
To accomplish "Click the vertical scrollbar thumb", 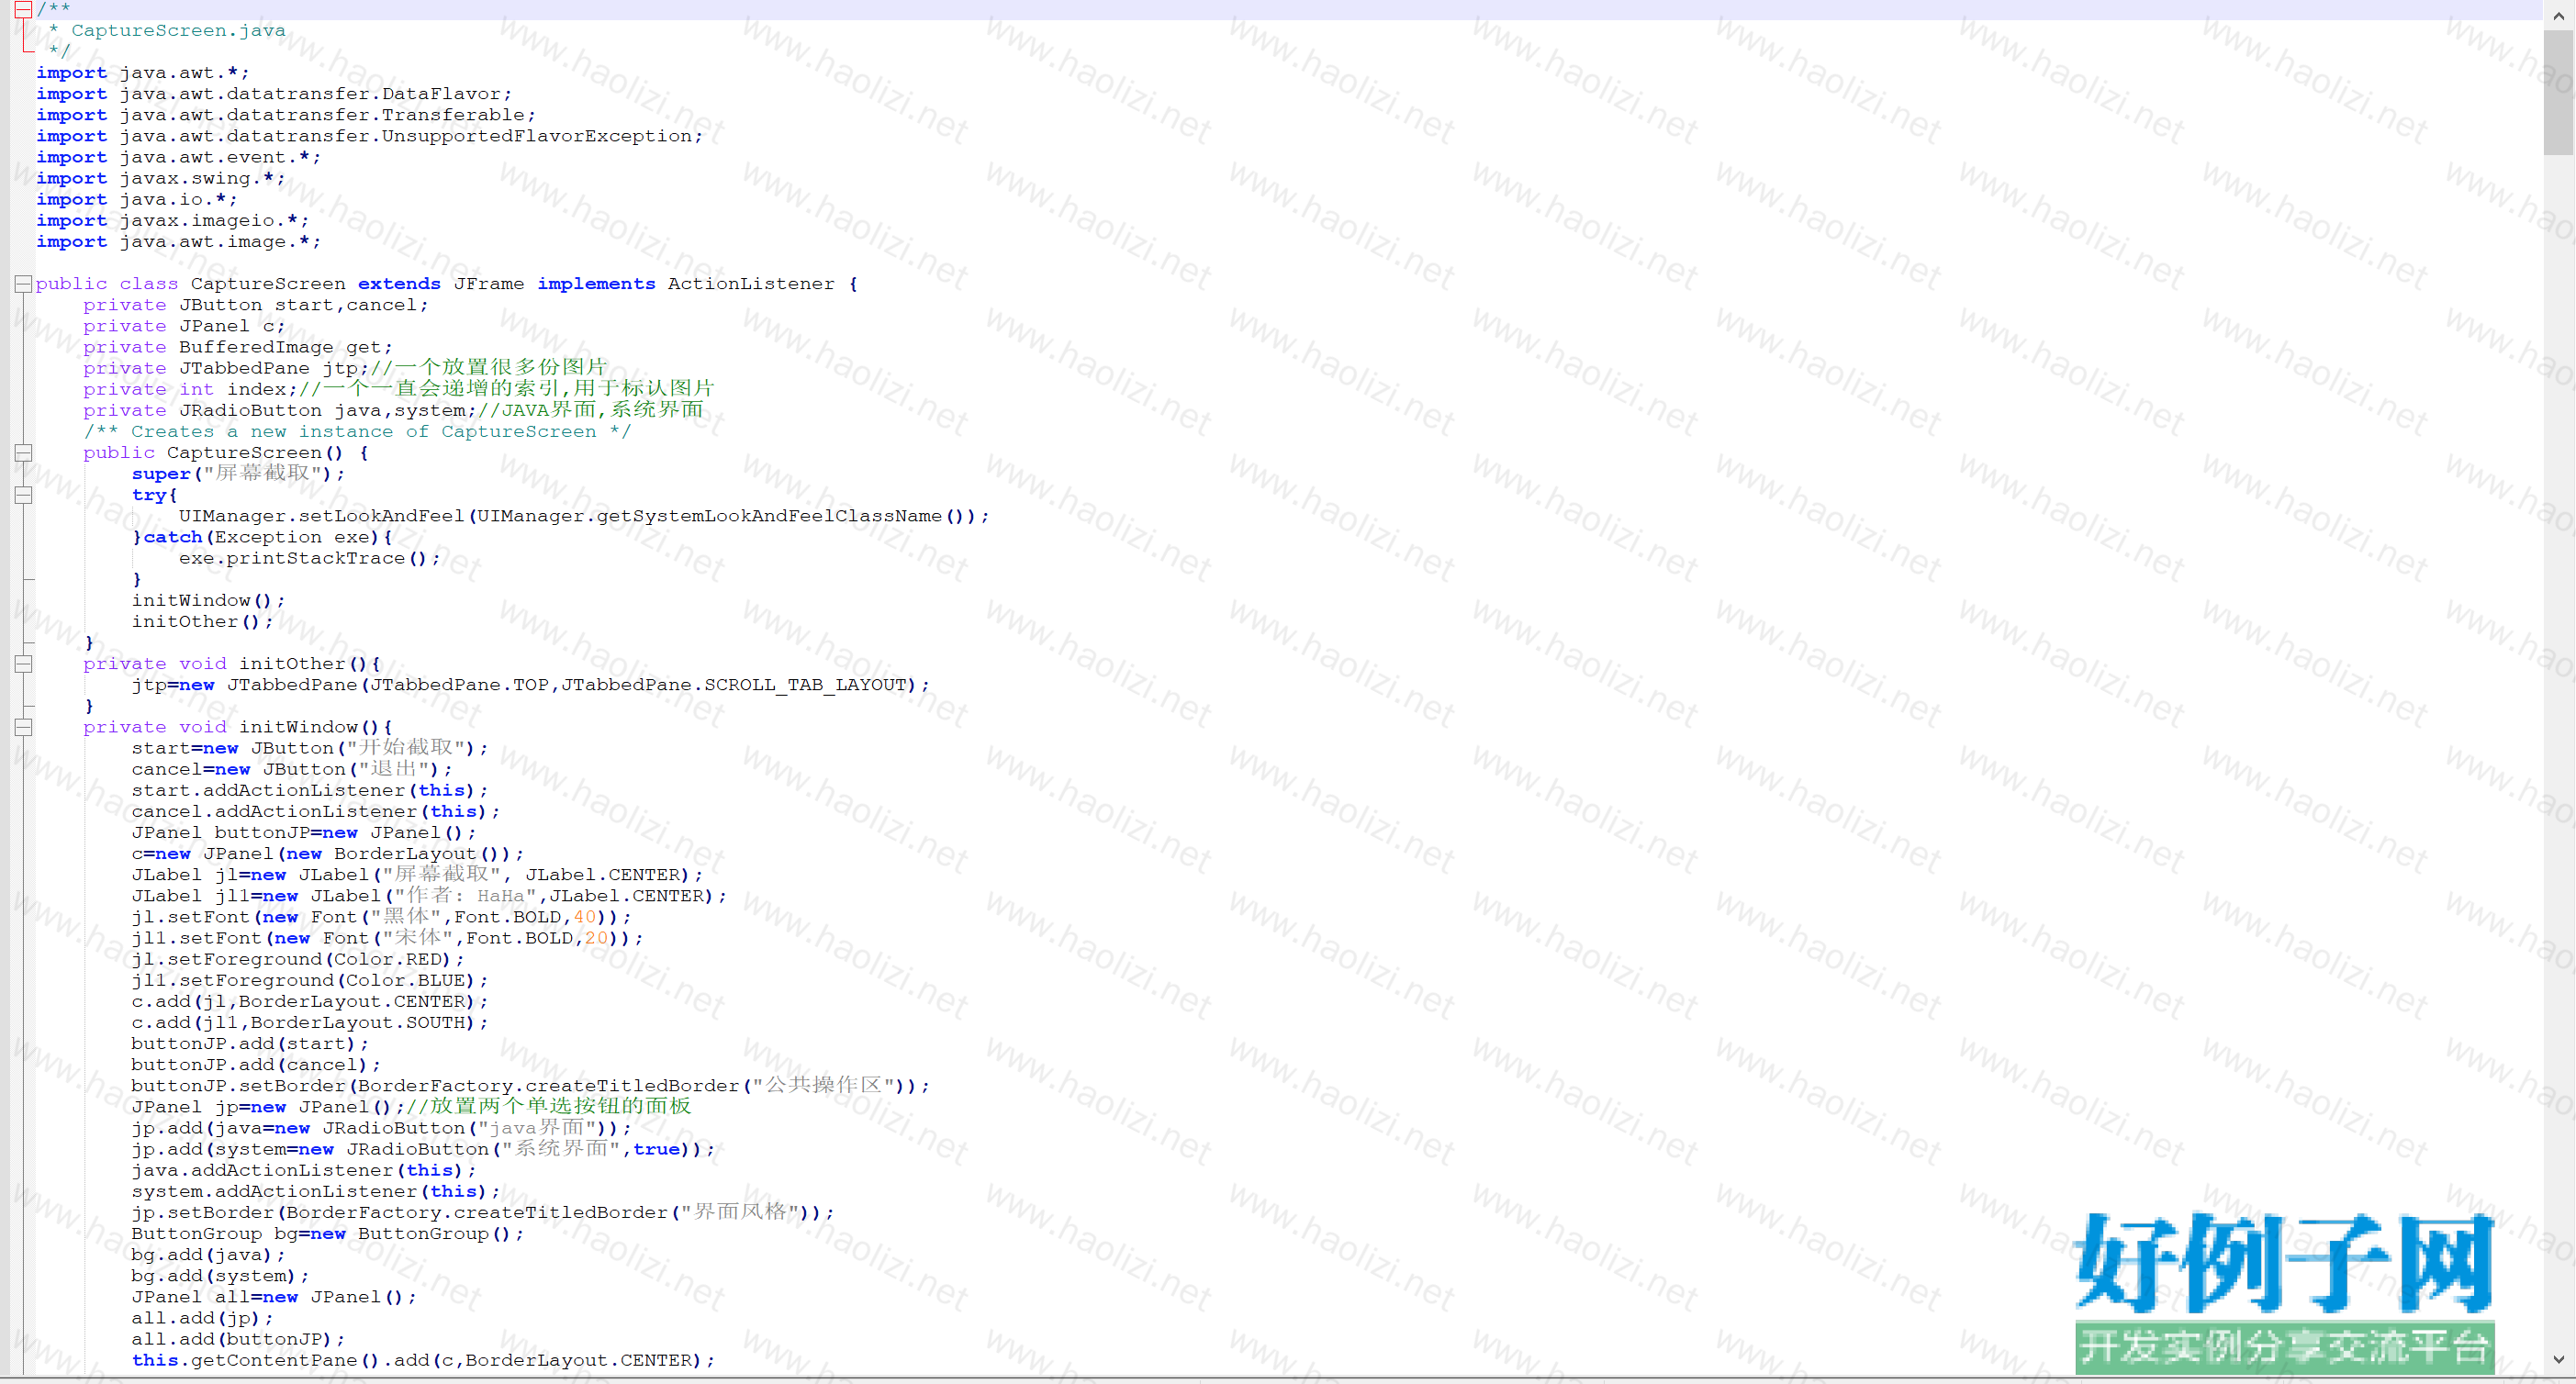I will click(2558, 92).
